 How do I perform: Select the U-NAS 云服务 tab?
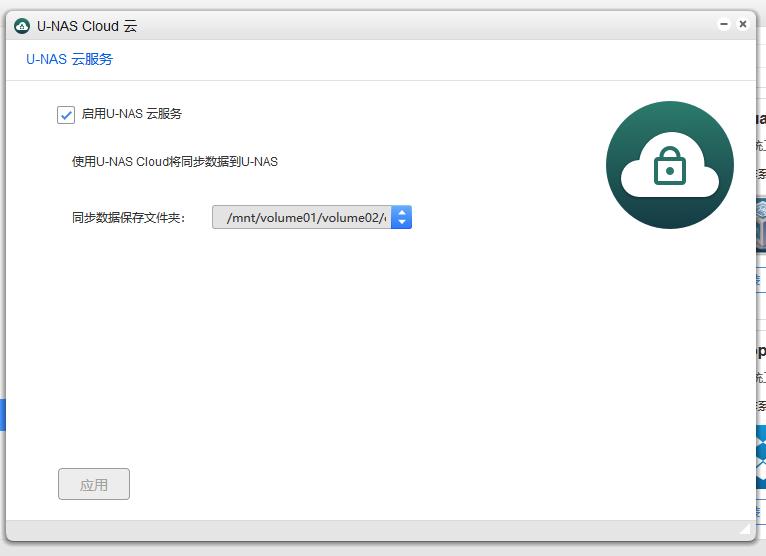click(x=69, y=59)
